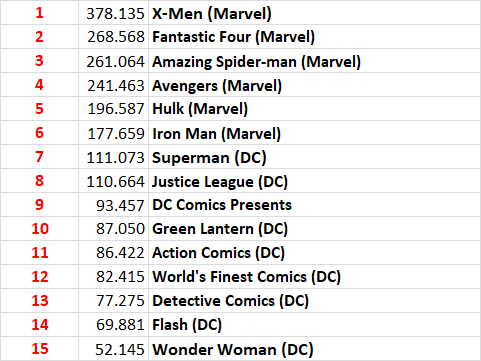Screen dimensions: 481x361
Task: Select the 196.587 cell beside Hulk
Action: pyautogui.click(x=113, y=109)
